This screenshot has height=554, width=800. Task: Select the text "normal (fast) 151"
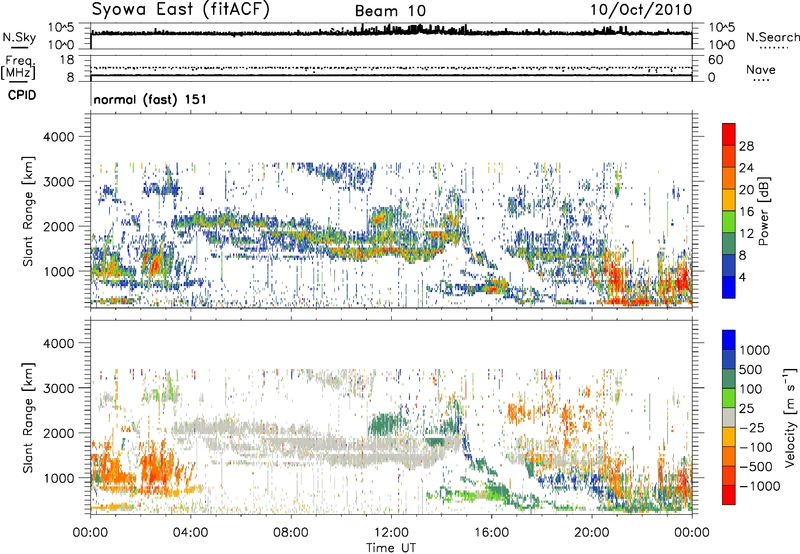tap(150, 99)
